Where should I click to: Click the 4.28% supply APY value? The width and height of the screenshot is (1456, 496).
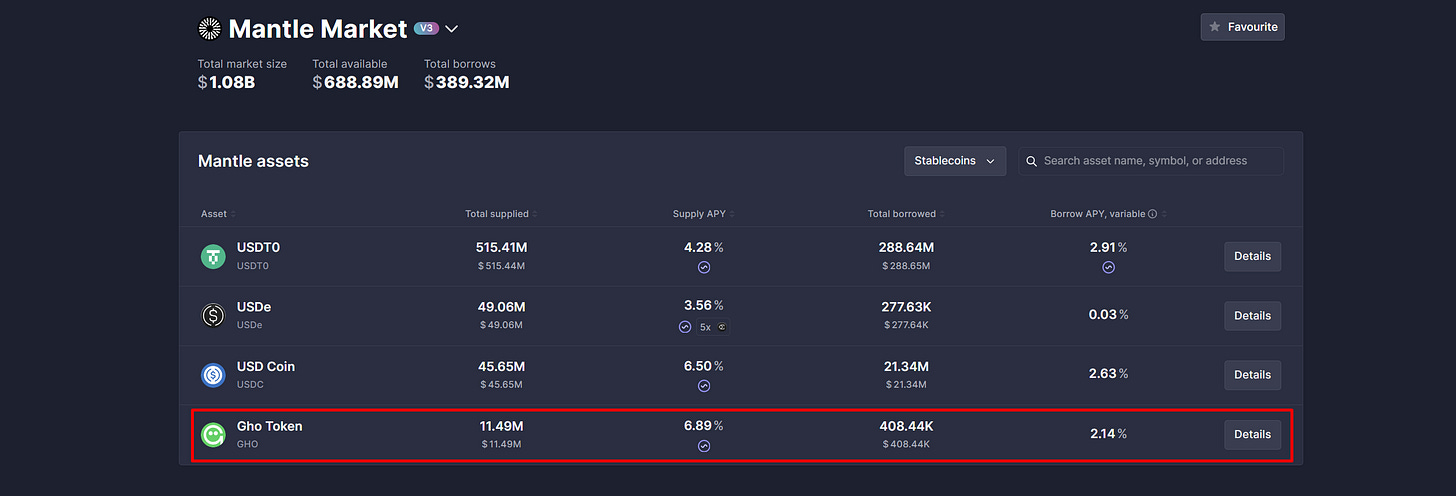pos(704,246)
